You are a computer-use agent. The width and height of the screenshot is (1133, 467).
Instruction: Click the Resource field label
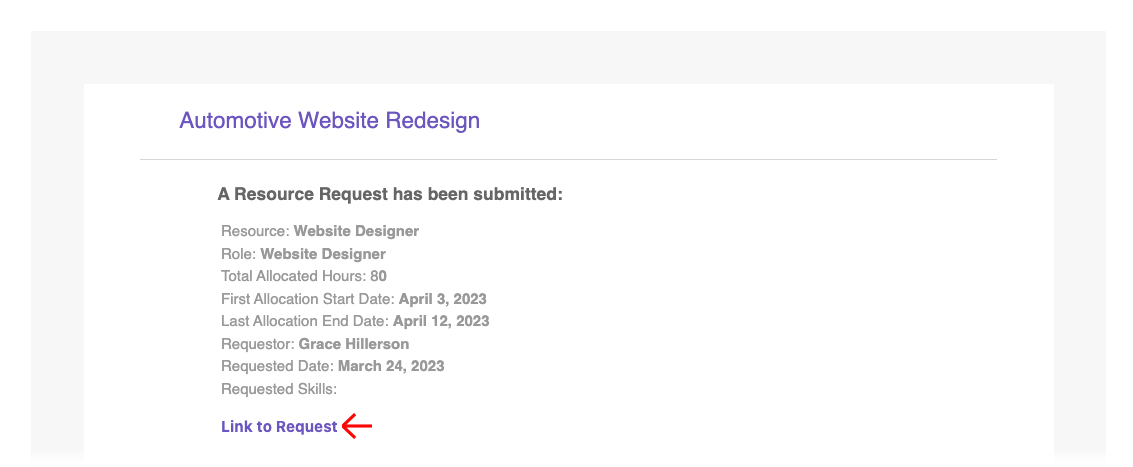point(255,231)
